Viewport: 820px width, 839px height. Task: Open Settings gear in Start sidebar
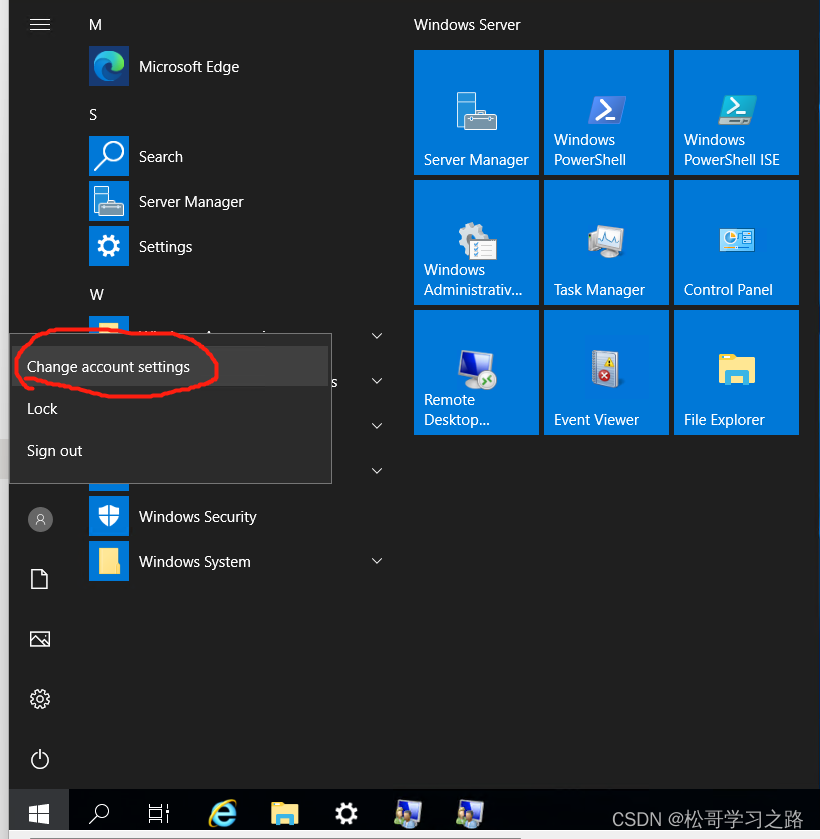(40, 699)
